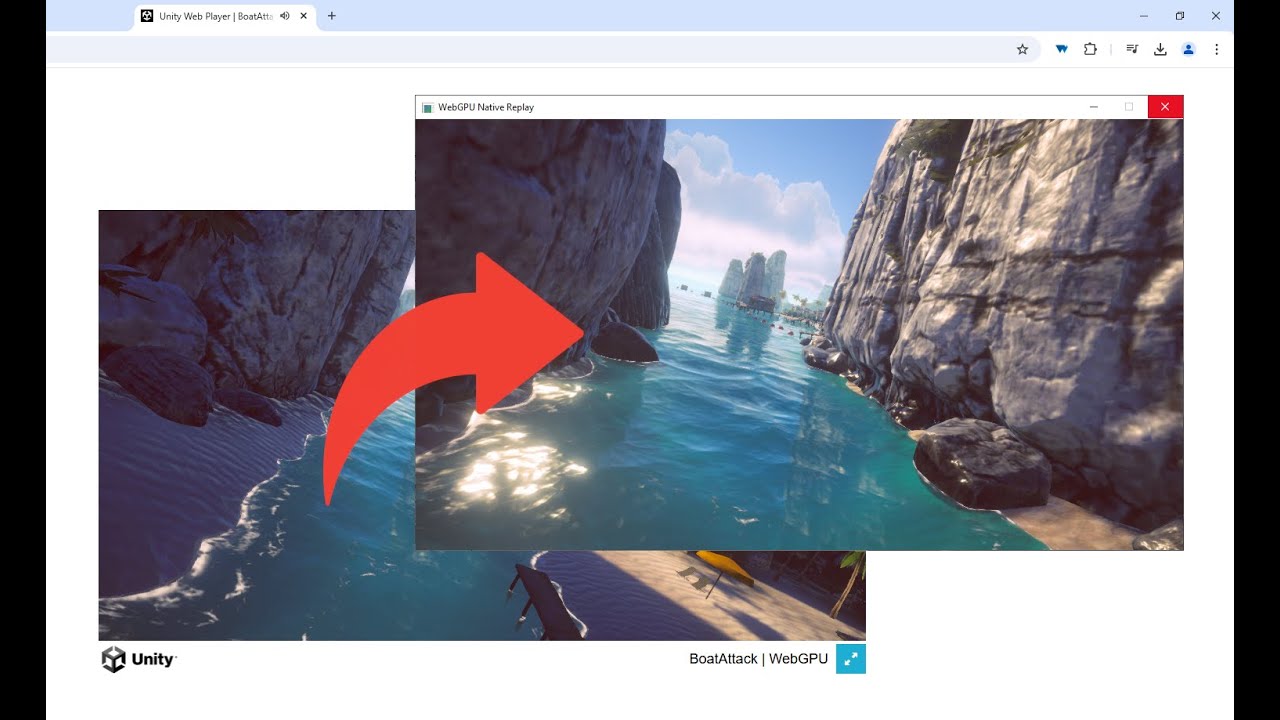This screenshot has height=720, width=1280.
Task: Open the Extensions puzzle-piece menu
Action: point(1090,49)
